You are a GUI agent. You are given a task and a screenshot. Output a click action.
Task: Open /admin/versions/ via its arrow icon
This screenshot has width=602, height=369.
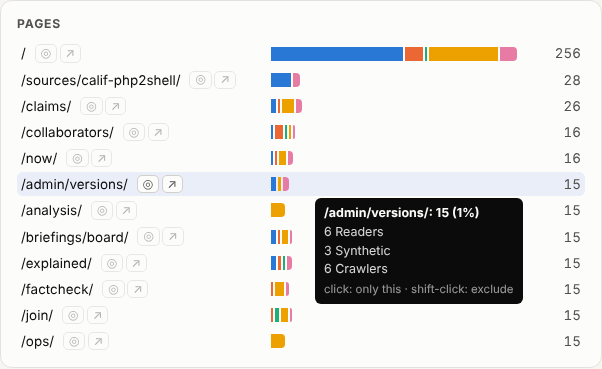point(172,184)
